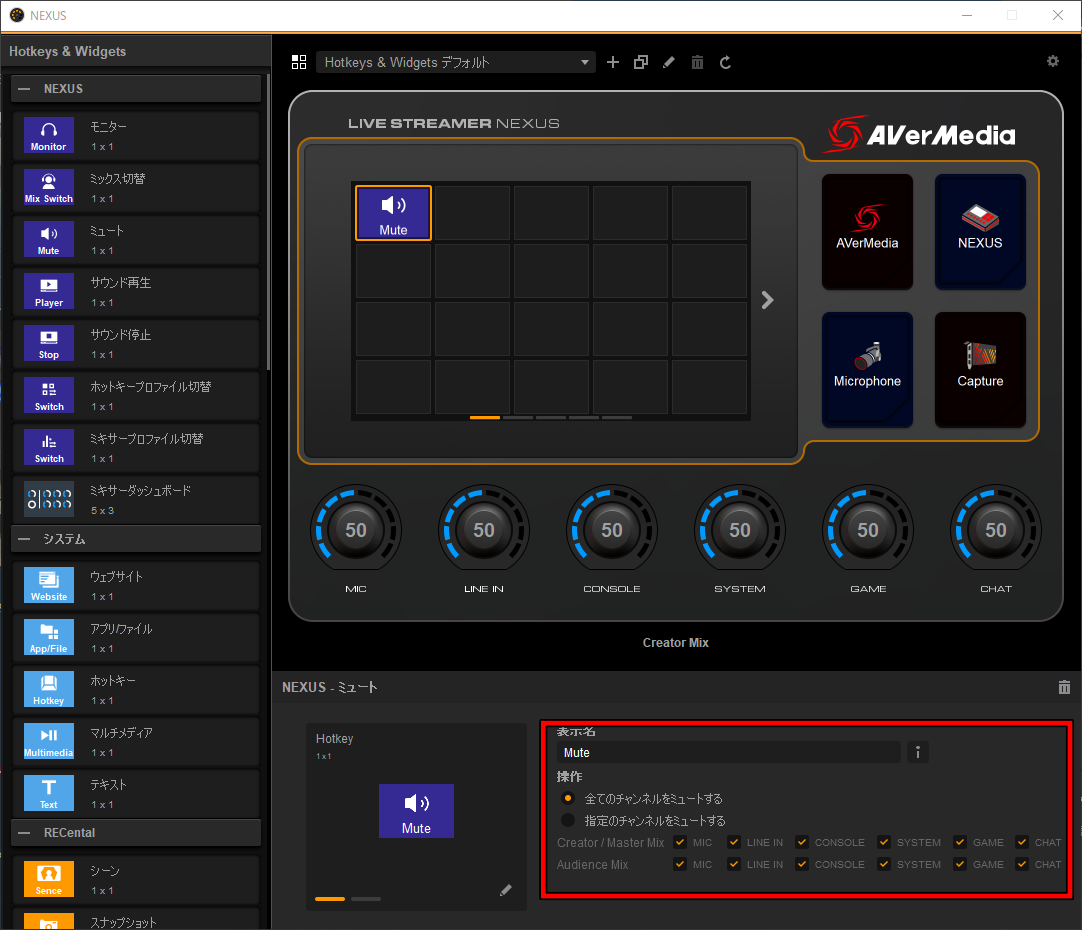
Task: Add a new hotkey profile
Action: (613, 63)
